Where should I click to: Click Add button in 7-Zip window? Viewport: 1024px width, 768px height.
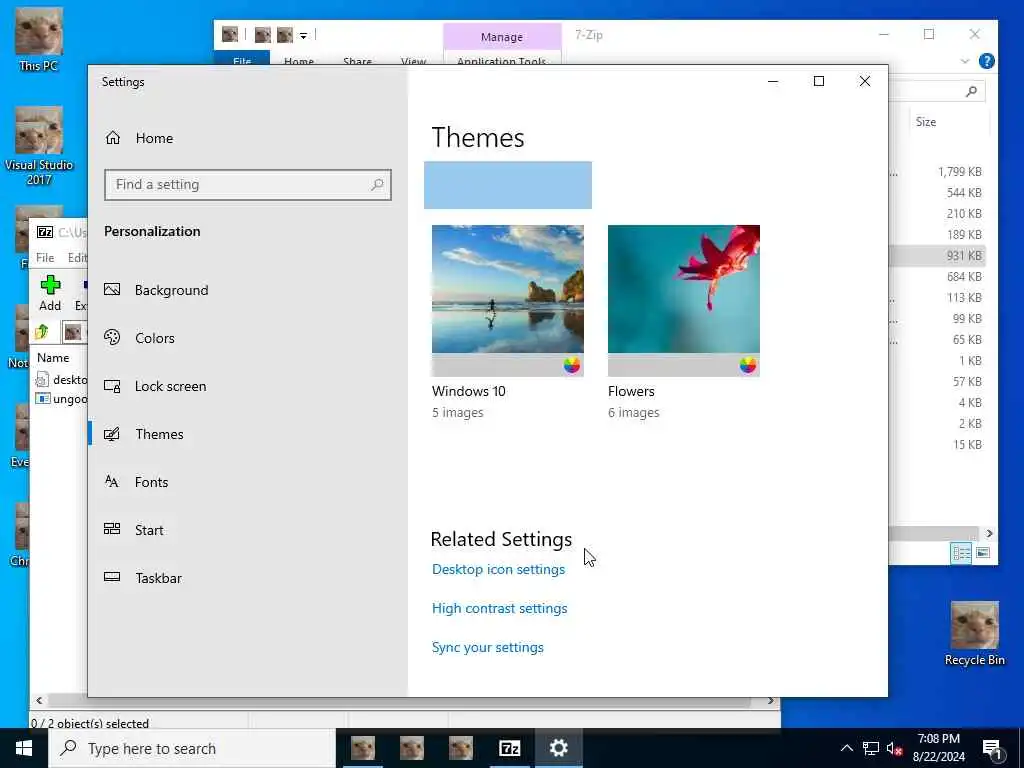(50, 293)
